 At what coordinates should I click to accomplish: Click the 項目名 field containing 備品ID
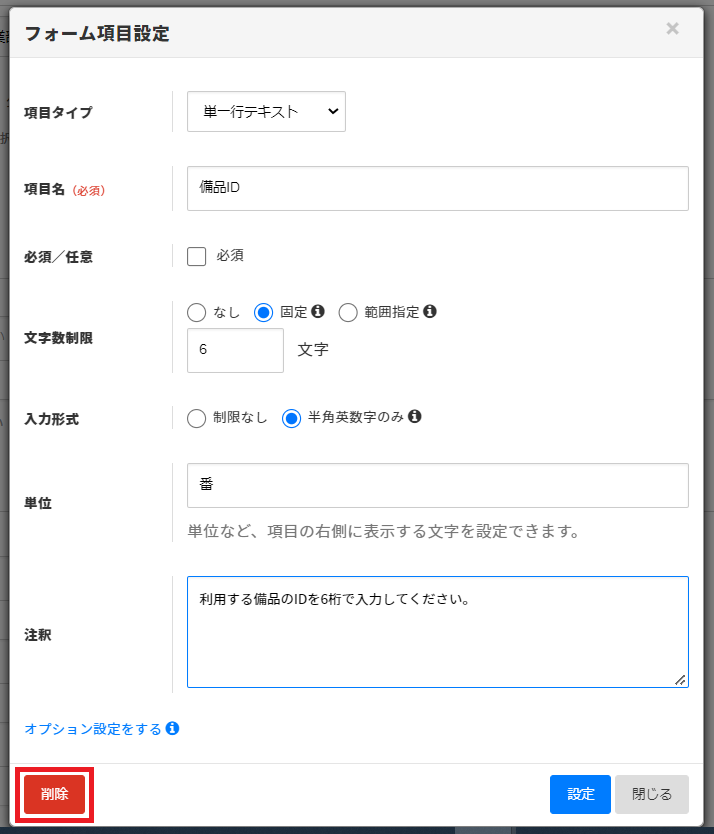[x=437, y=188]
